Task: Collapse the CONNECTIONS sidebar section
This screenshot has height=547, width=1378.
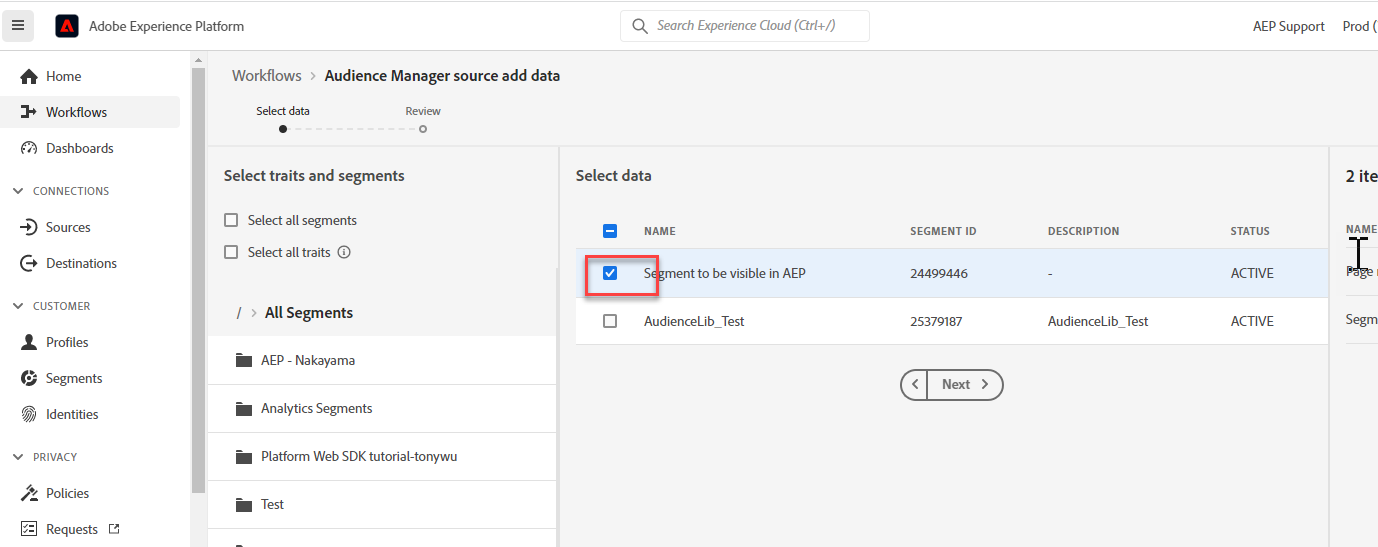Action: [18, 191]
